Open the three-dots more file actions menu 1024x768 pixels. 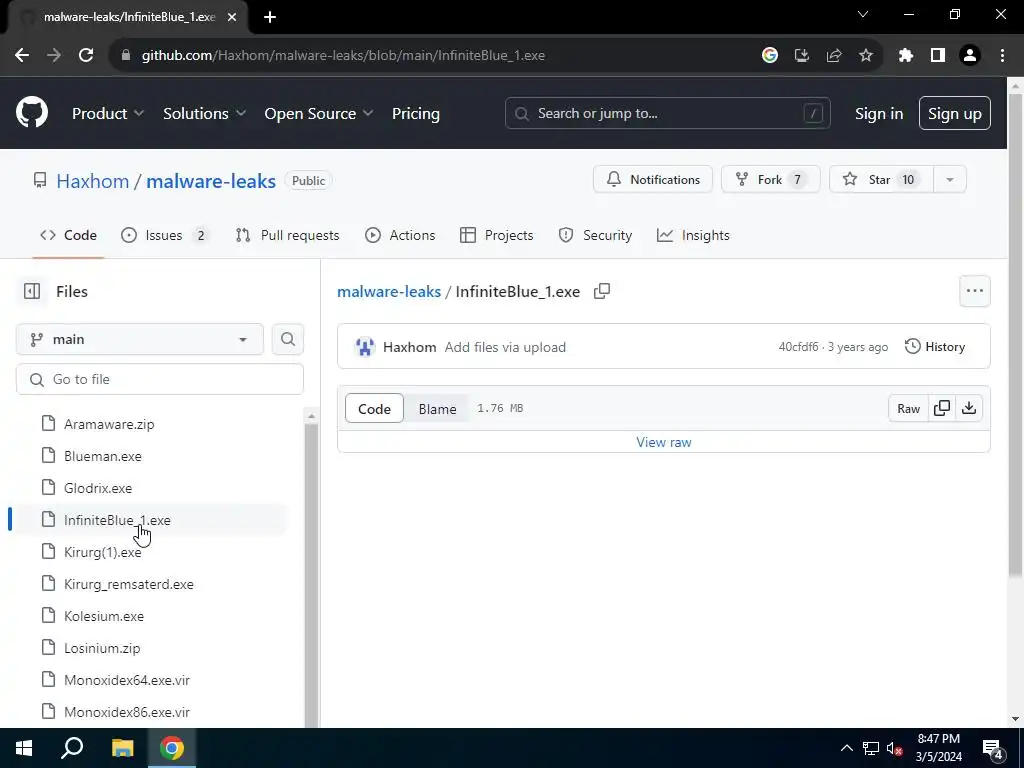pyautogui.click(x=974, y=291)
